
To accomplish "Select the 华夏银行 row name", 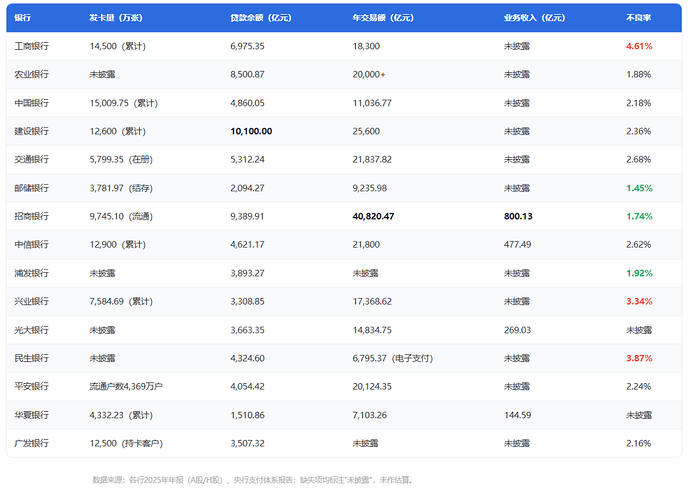I will 31,415.
